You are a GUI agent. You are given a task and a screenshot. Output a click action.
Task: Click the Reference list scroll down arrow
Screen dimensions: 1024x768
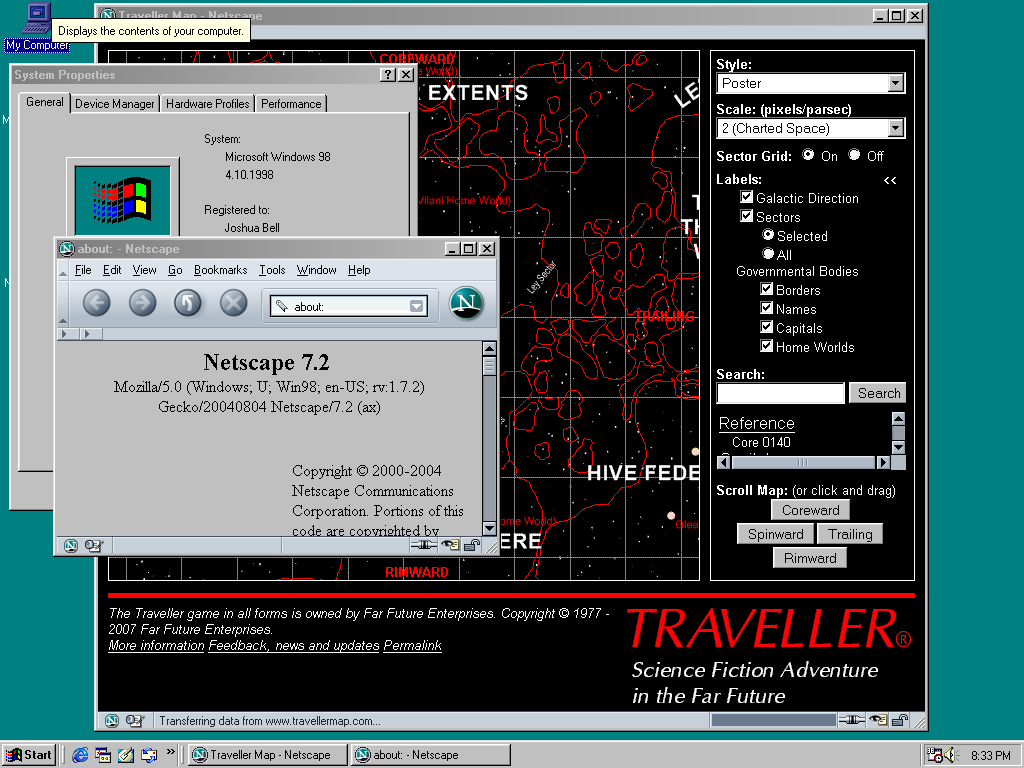click(899, 447)
